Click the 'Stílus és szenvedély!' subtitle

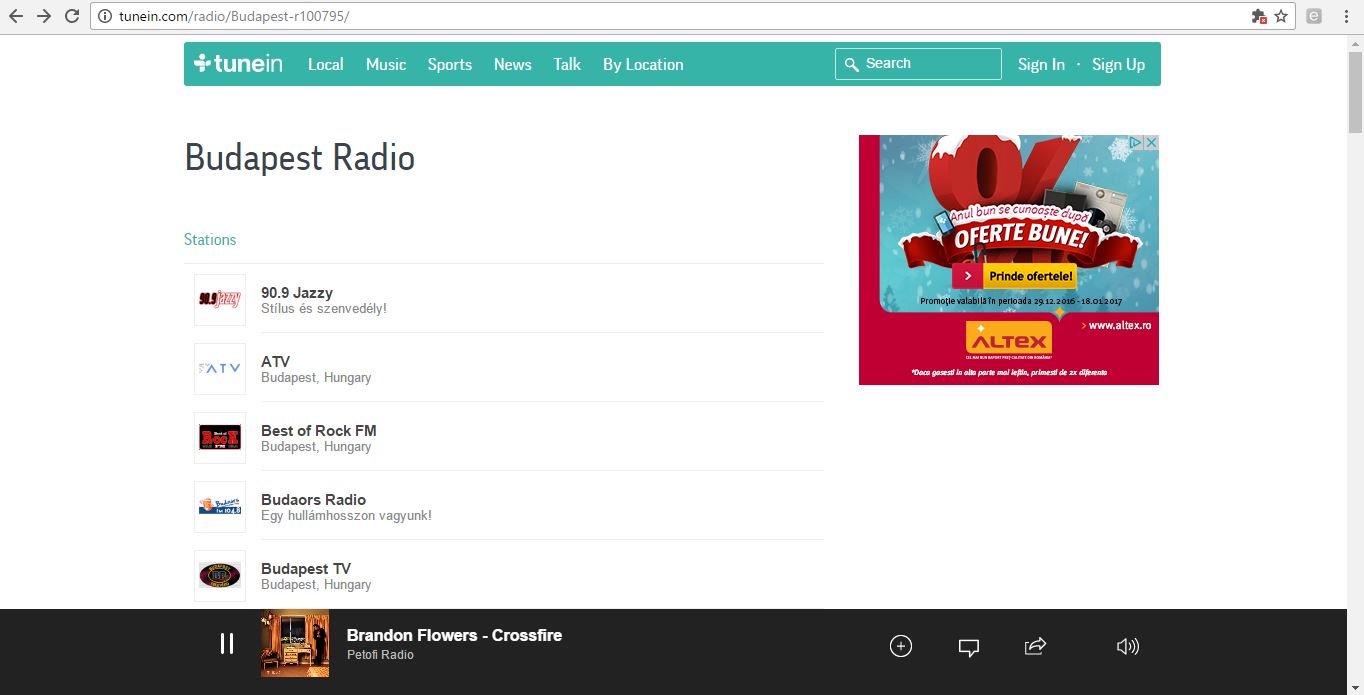coord(324,309)
